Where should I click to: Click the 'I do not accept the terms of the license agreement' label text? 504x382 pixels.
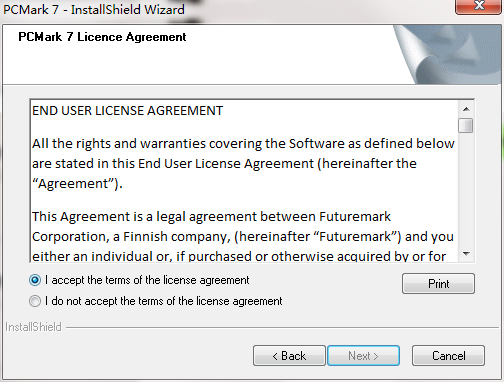point(164,301)
